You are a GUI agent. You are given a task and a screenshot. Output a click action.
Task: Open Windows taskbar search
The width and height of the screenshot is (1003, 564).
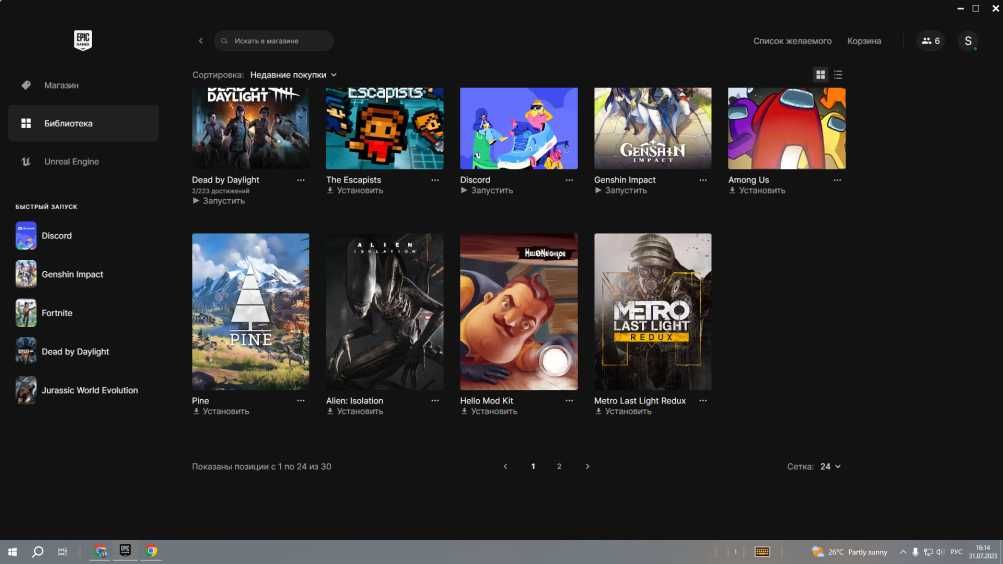point(38,551)
